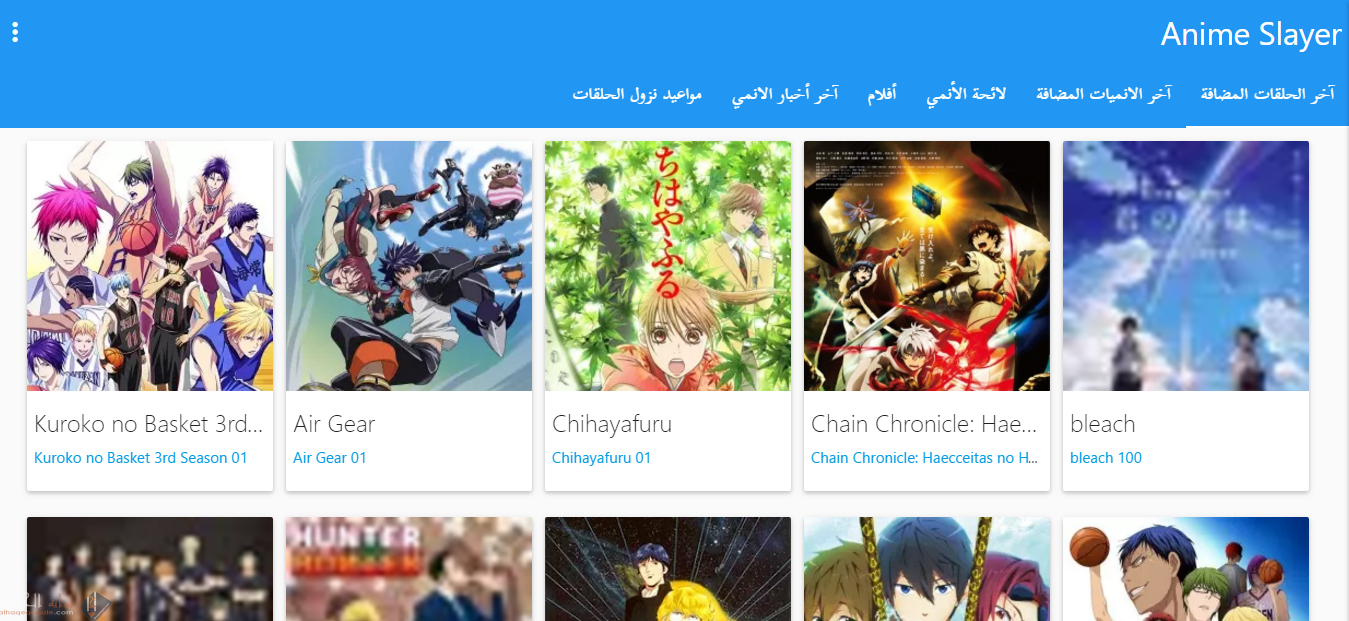The height and width of the screenshot is (621, 1349).
Task: Select the swimmer anime poster in second row
Action: [927, 569]
